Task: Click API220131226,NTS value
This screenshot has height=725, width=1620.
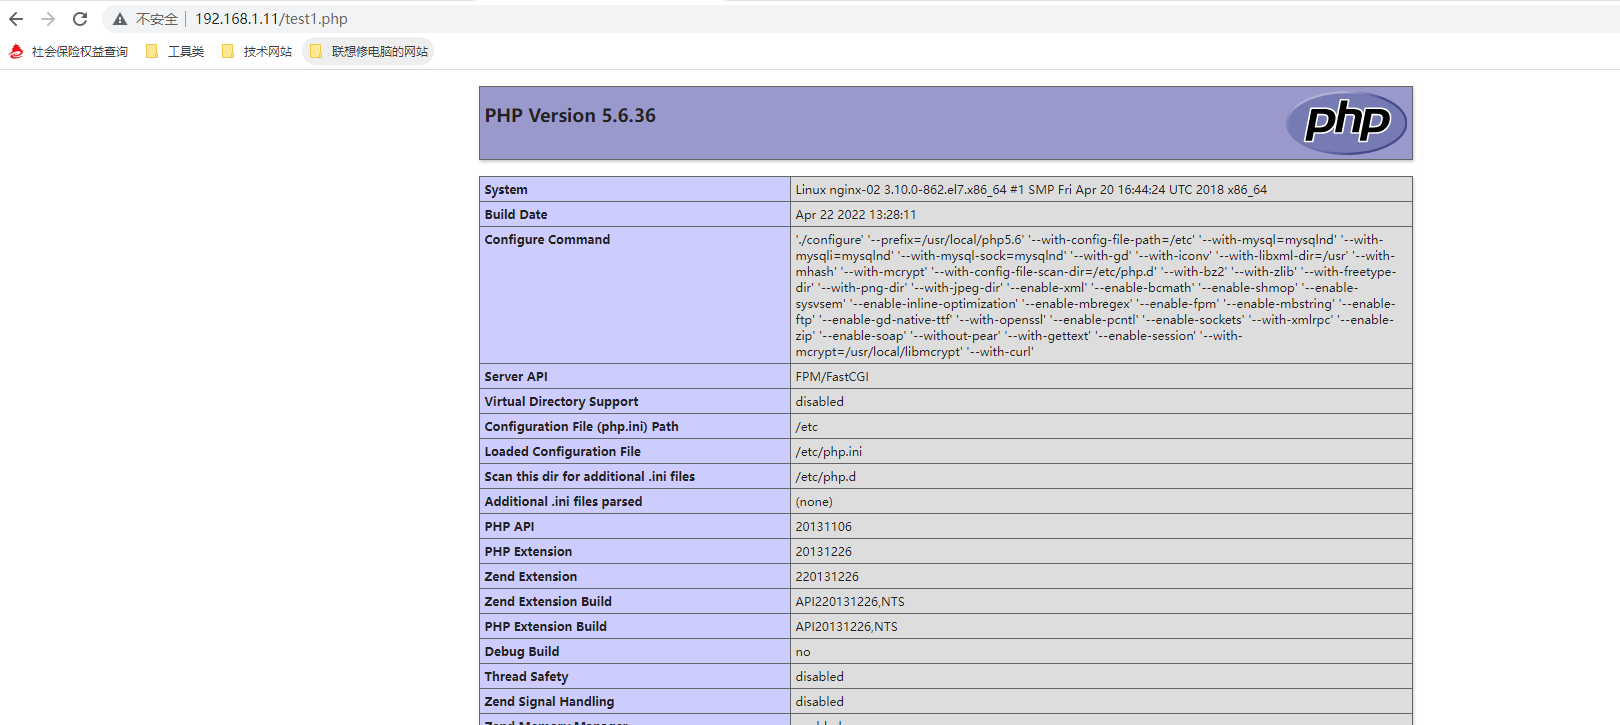Action: 850,602
